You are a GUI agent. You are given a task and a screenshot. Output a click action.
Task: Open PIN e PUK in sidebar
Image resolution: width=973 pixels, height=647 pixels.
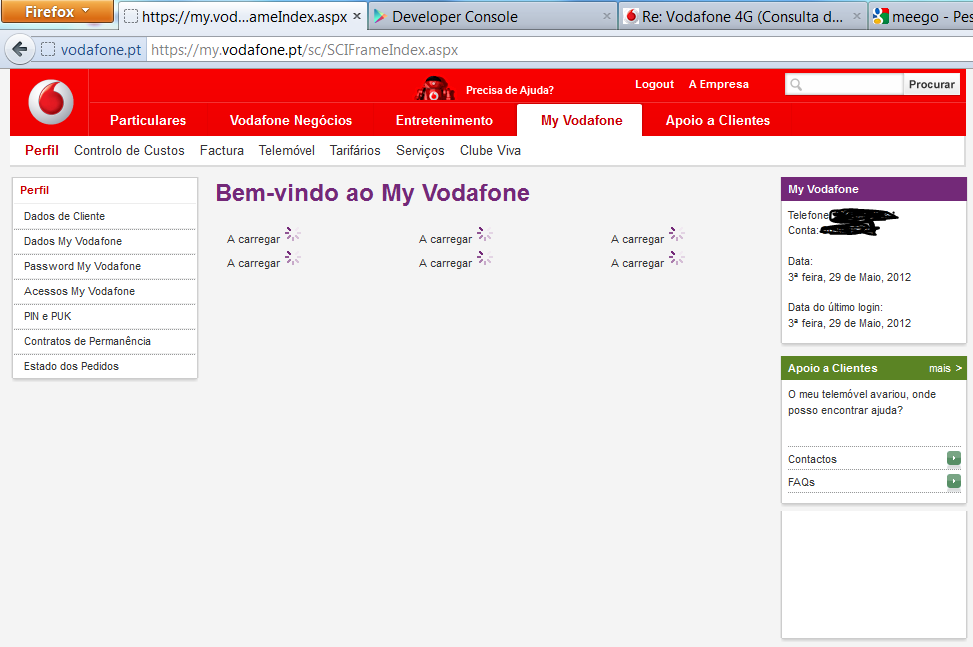tap(48, 316)
